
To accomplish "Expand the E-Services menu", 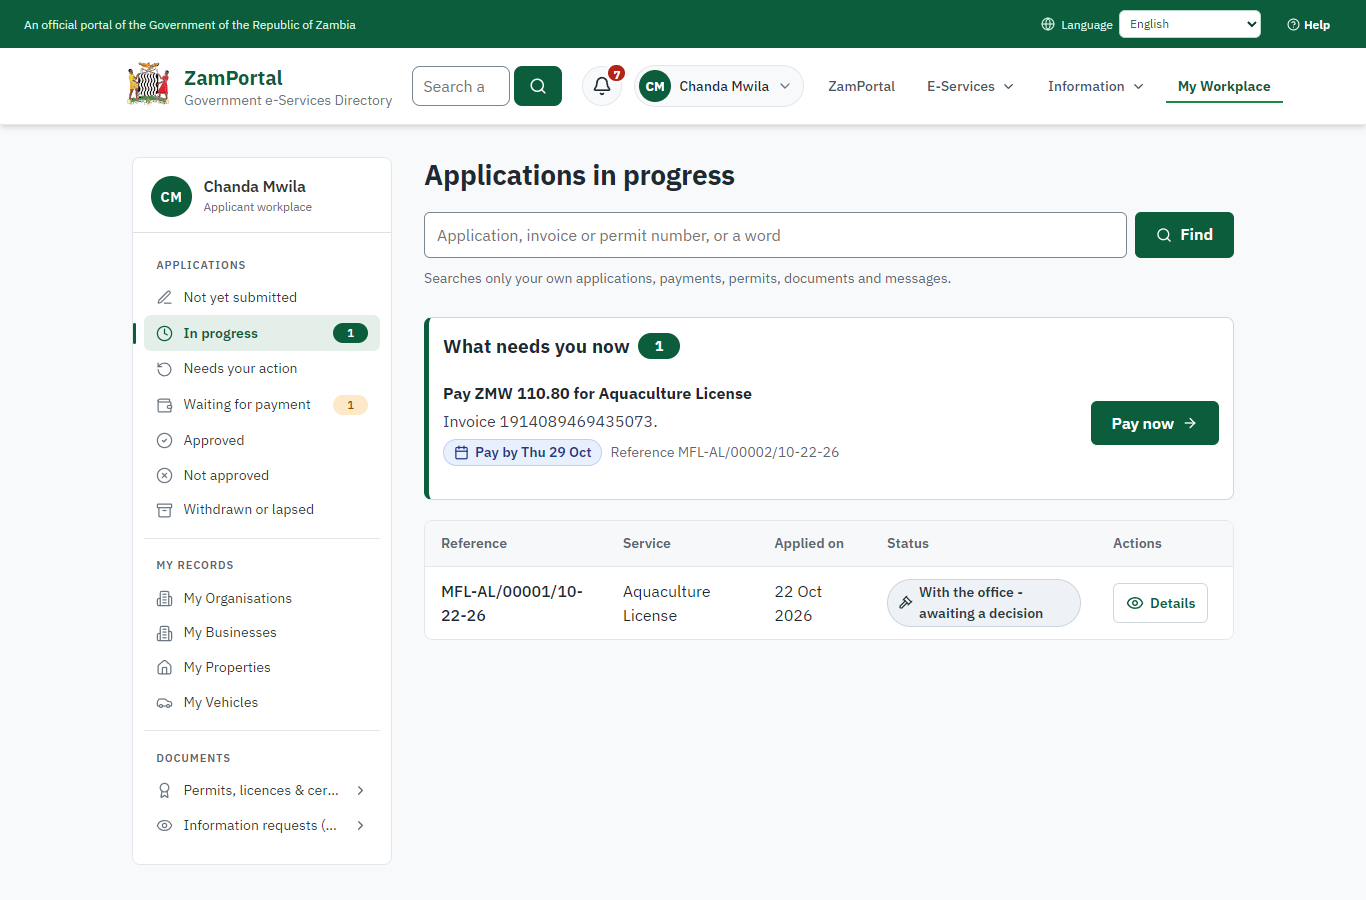I will point(970,86).
